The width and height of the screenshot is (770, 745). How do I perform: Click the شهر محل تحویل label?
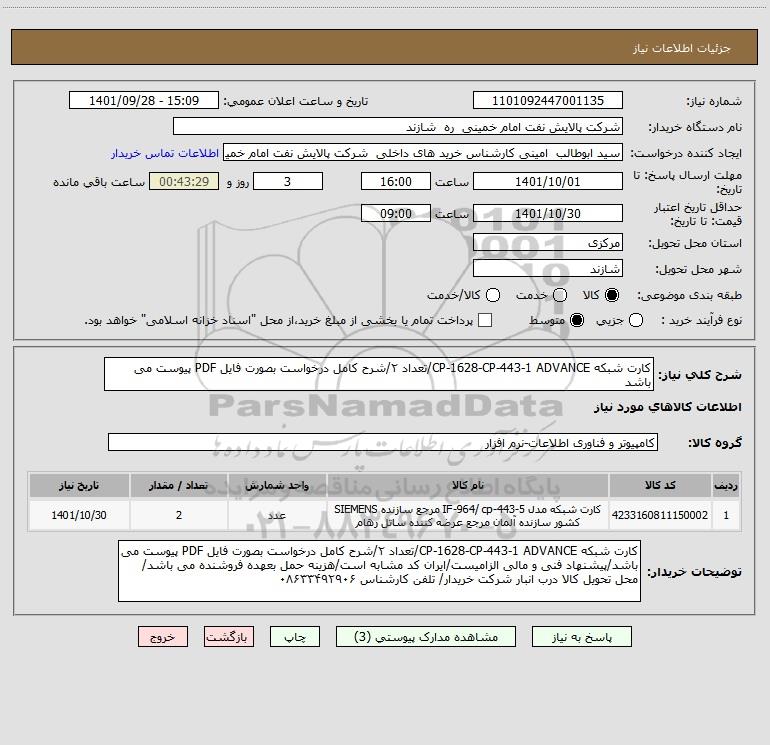pos(699,269)
